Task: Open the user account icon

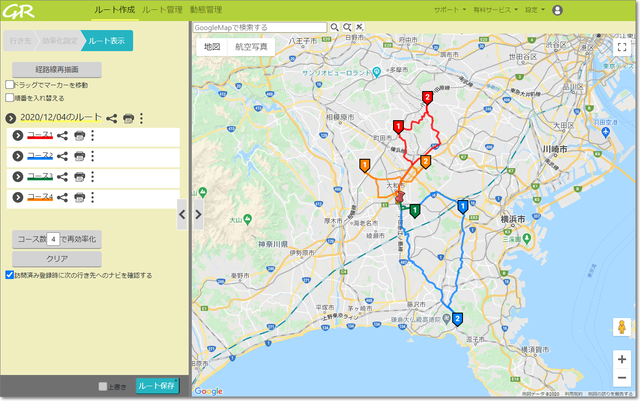Action: (557, 10)
